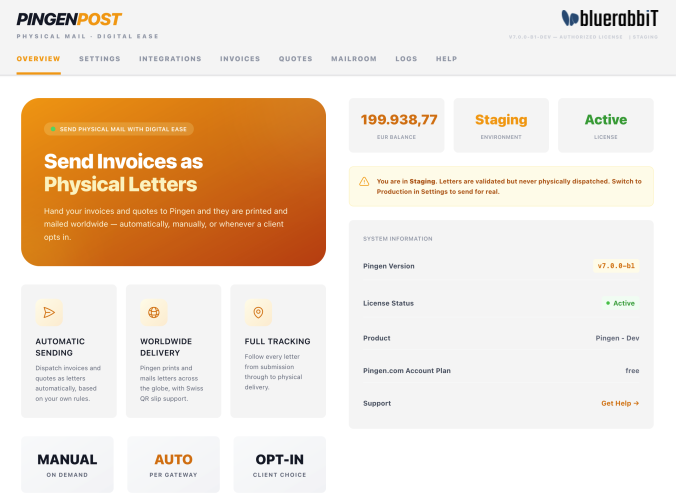This screenshot has height=502, width=676.
Task: Click the globe Worldwide Delivery icon
Action: coord(154,312)
